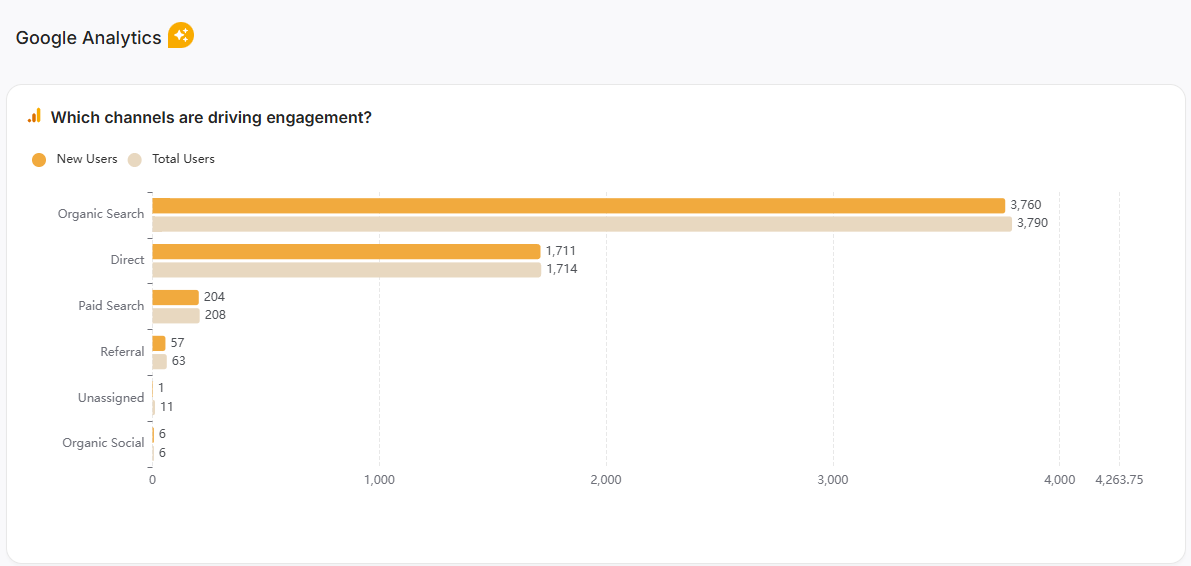This screenshot has height=566, width=1191.
Task: Click the Organic Social axis label
Action: pyautogui.click(x=103, y=443)
